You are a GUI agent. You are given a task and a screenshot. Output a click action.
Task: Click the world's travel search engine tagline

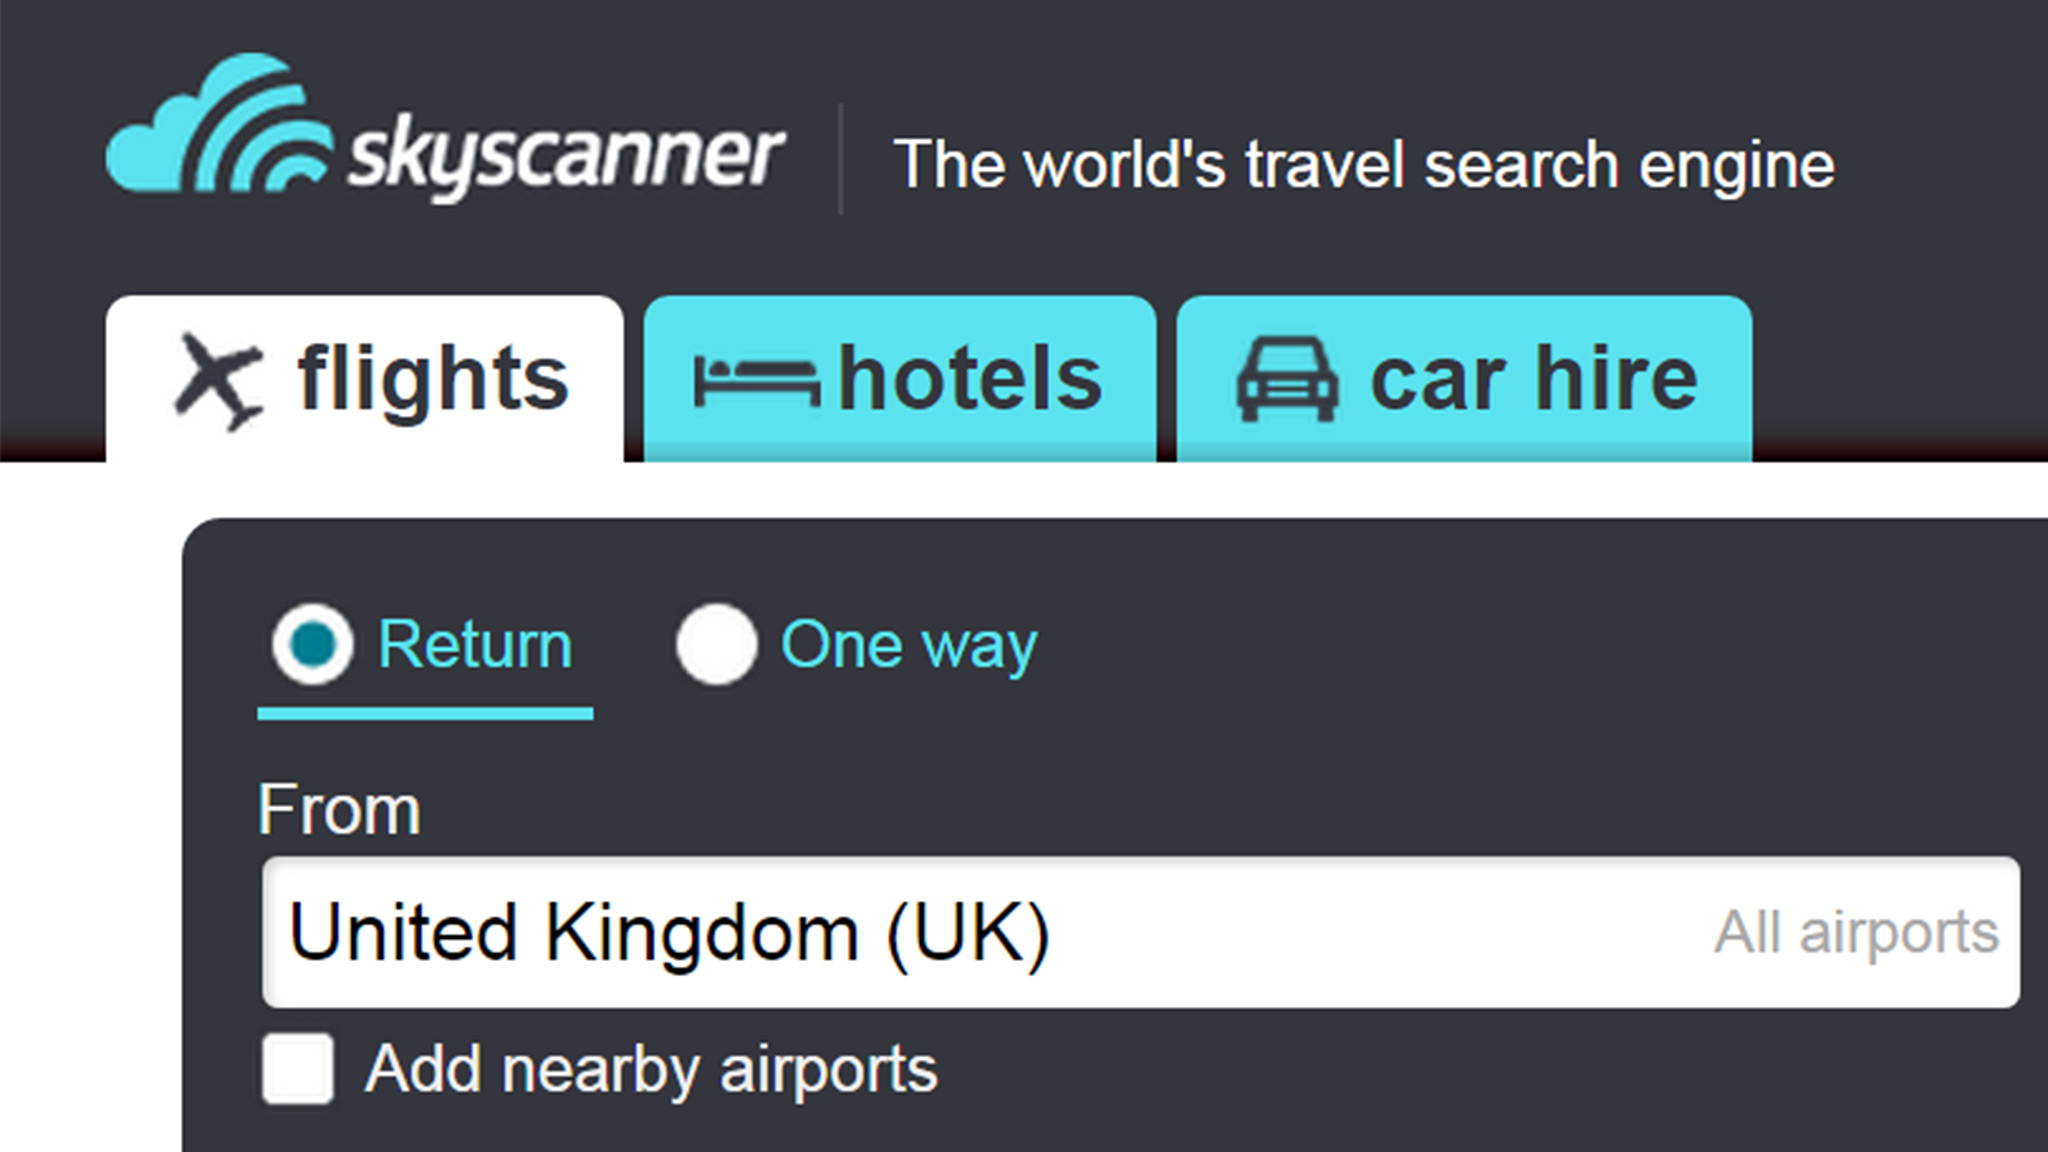[1363, 164]
